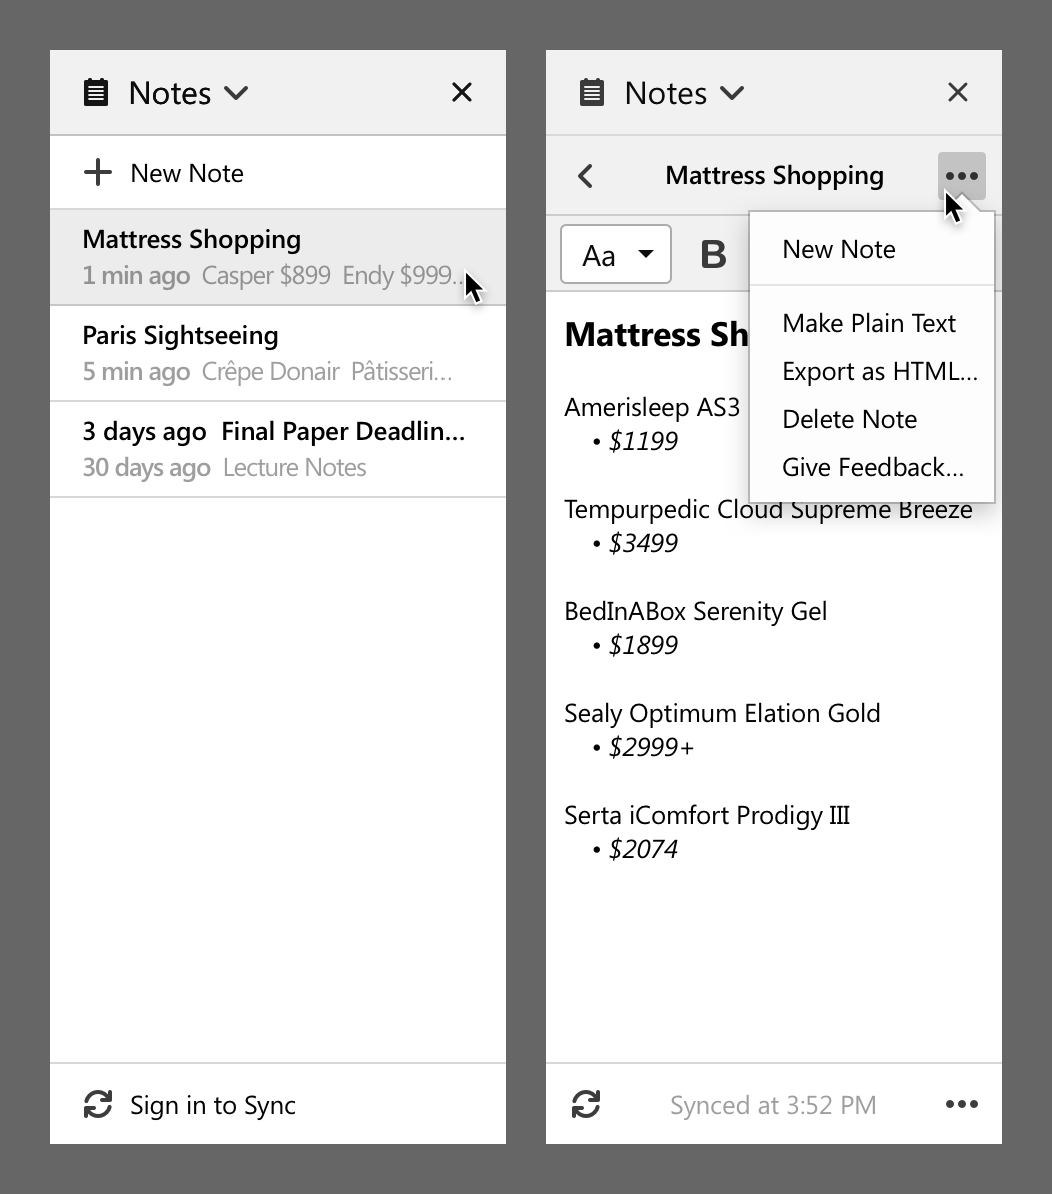Image resolution: width=1052 pixels, height=1194 pixels.
Task: Expand the Notes dropdown chevron in the left panel
Action: (x=237, y=93)
